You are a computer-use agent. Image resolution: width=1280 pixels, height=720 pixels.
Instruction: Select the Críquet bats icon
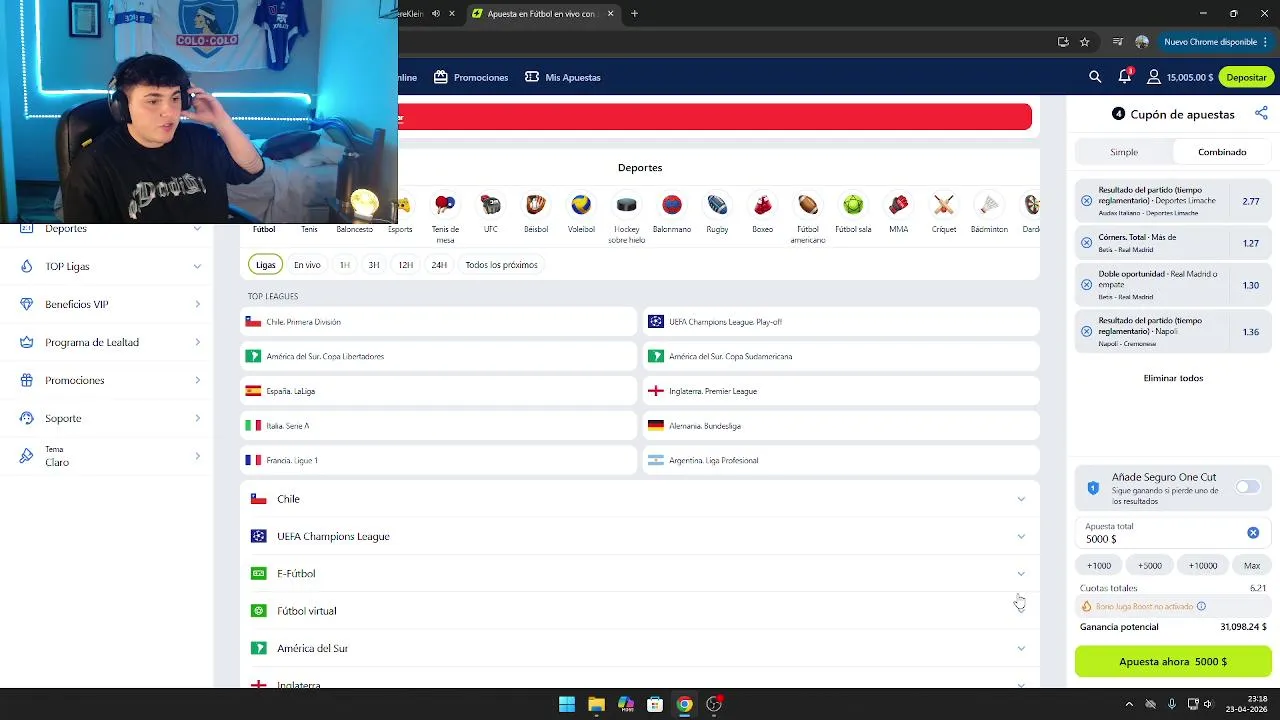[x=944, y=205]
